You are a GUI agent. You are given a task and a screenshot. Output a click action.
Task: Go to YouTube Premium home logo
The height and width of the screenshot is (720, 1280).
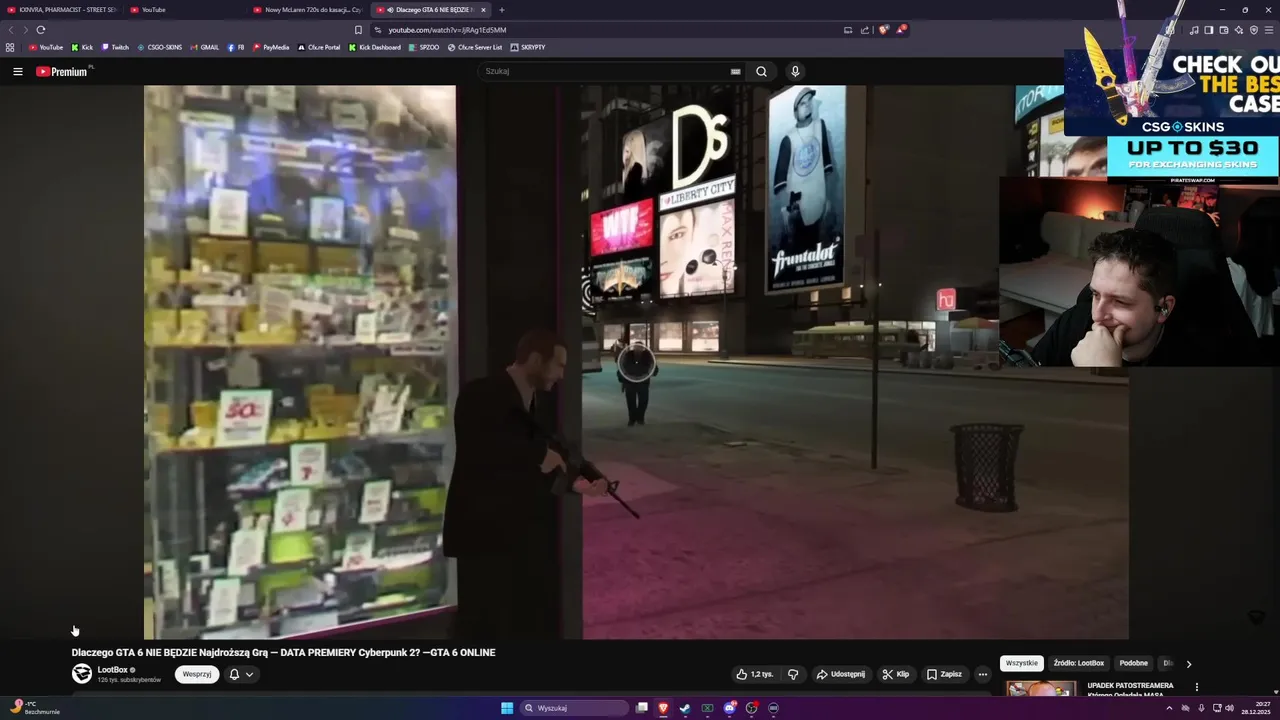62,71
